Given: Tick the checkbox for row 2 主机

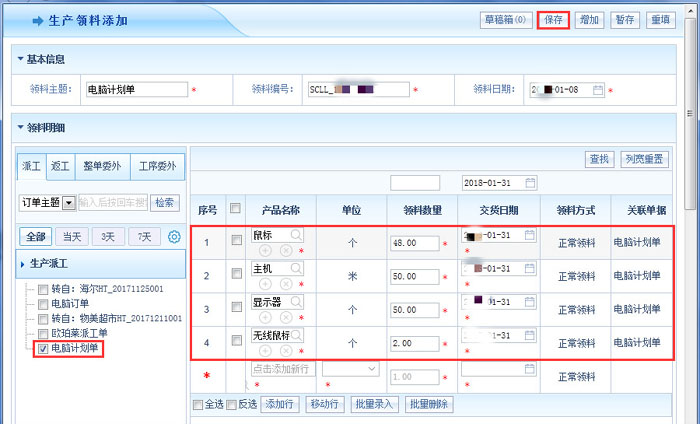Looking at the screenshot, I should [236, 275].
